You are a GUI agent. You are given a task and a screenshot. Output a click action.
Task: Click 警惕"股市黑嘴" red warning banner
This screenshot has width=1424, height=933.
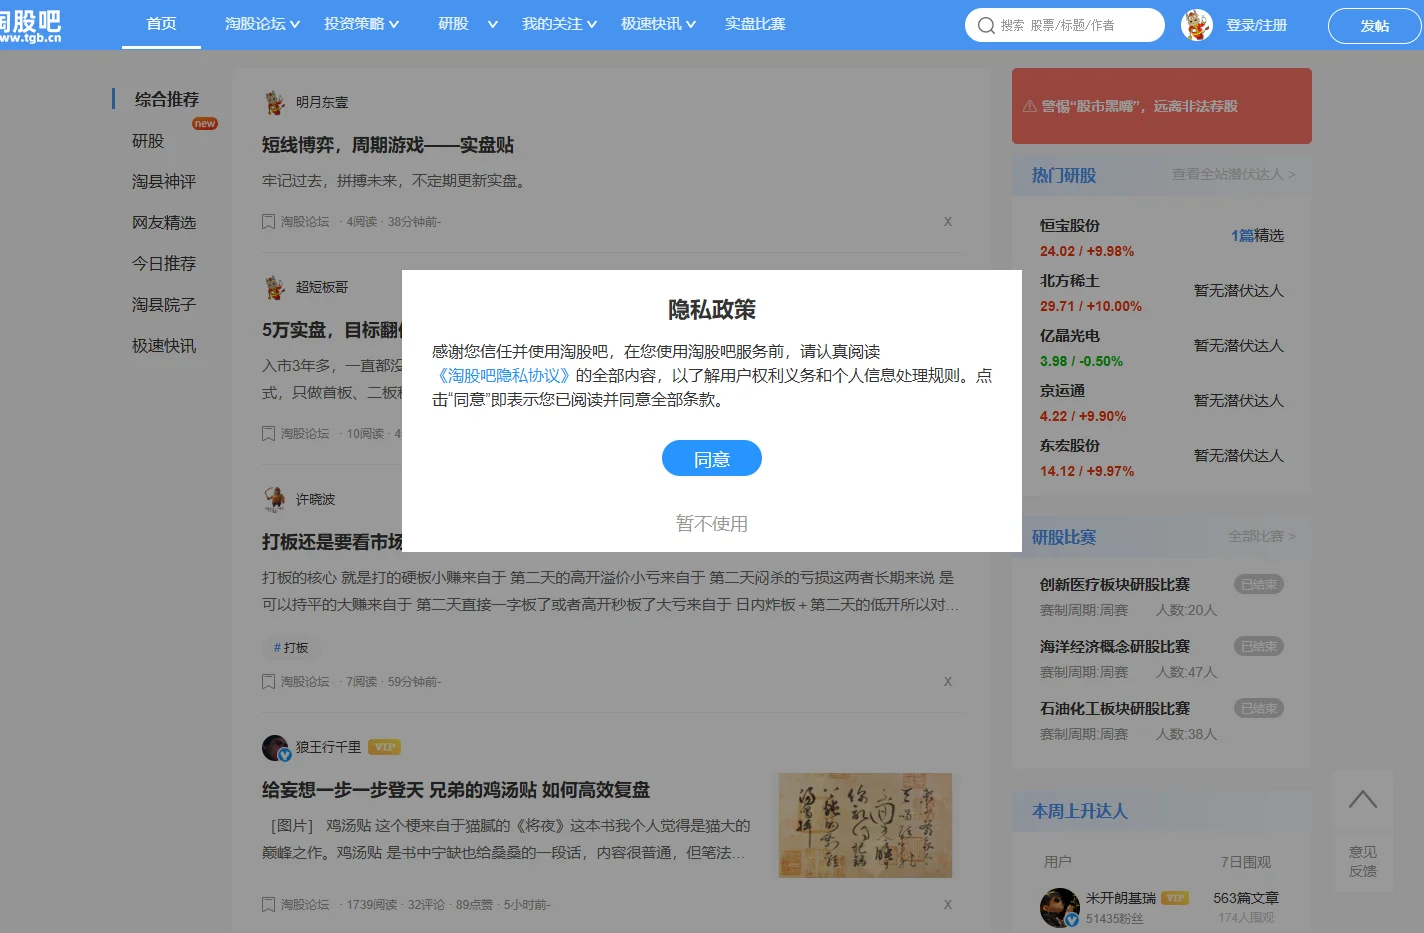click(1162, 106)
